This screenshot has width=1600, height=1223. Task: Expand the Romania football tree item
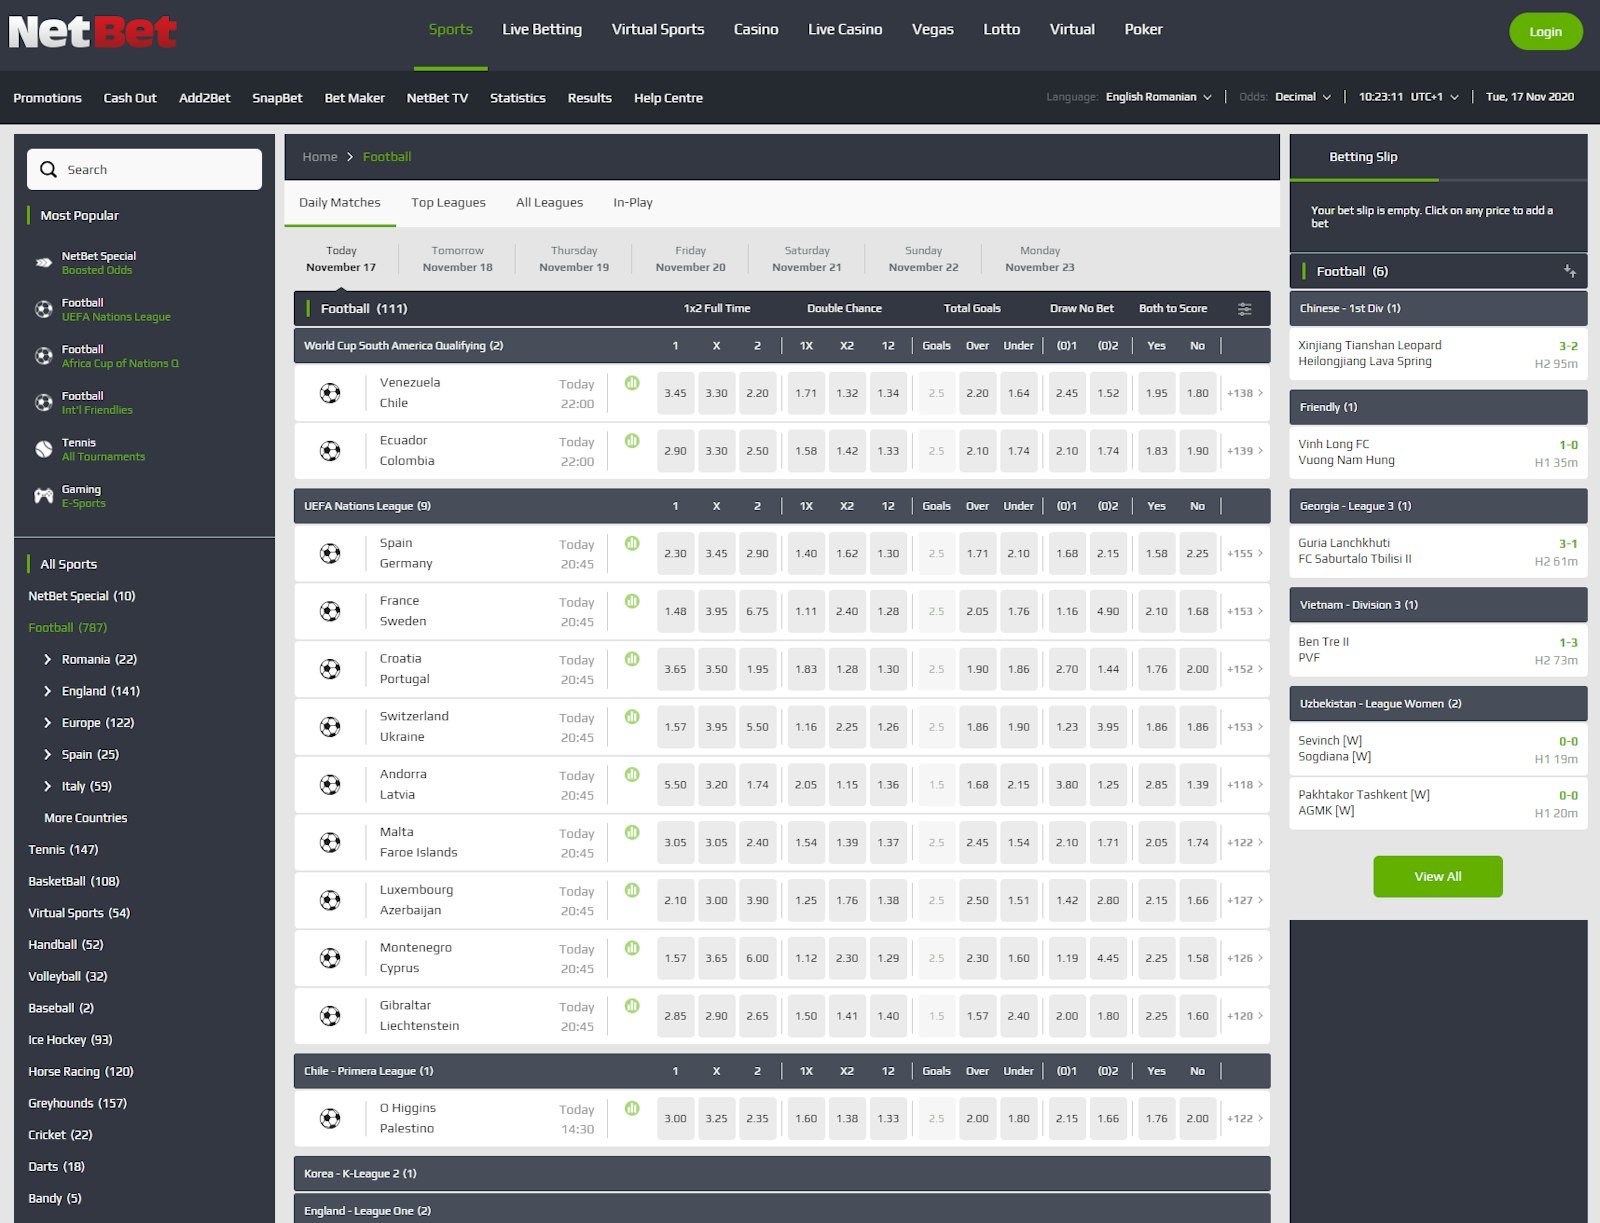click(x=48, y=660)
